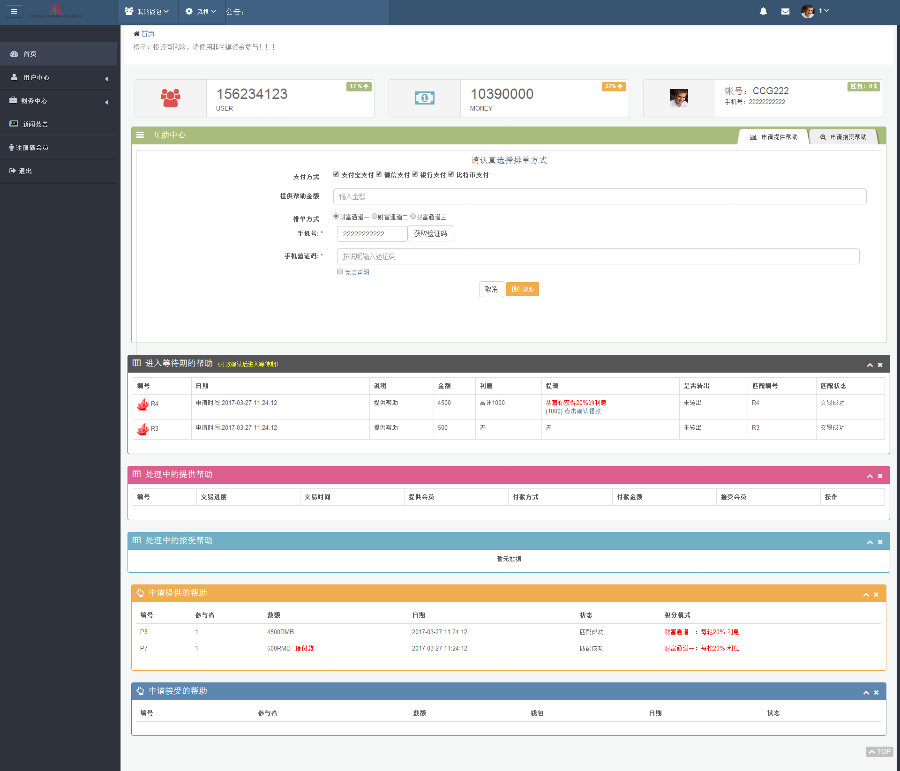This screenshot has width=900, height=771.
Task: Click the red flame icon in row R4
Action: click(x=142, y=405)
